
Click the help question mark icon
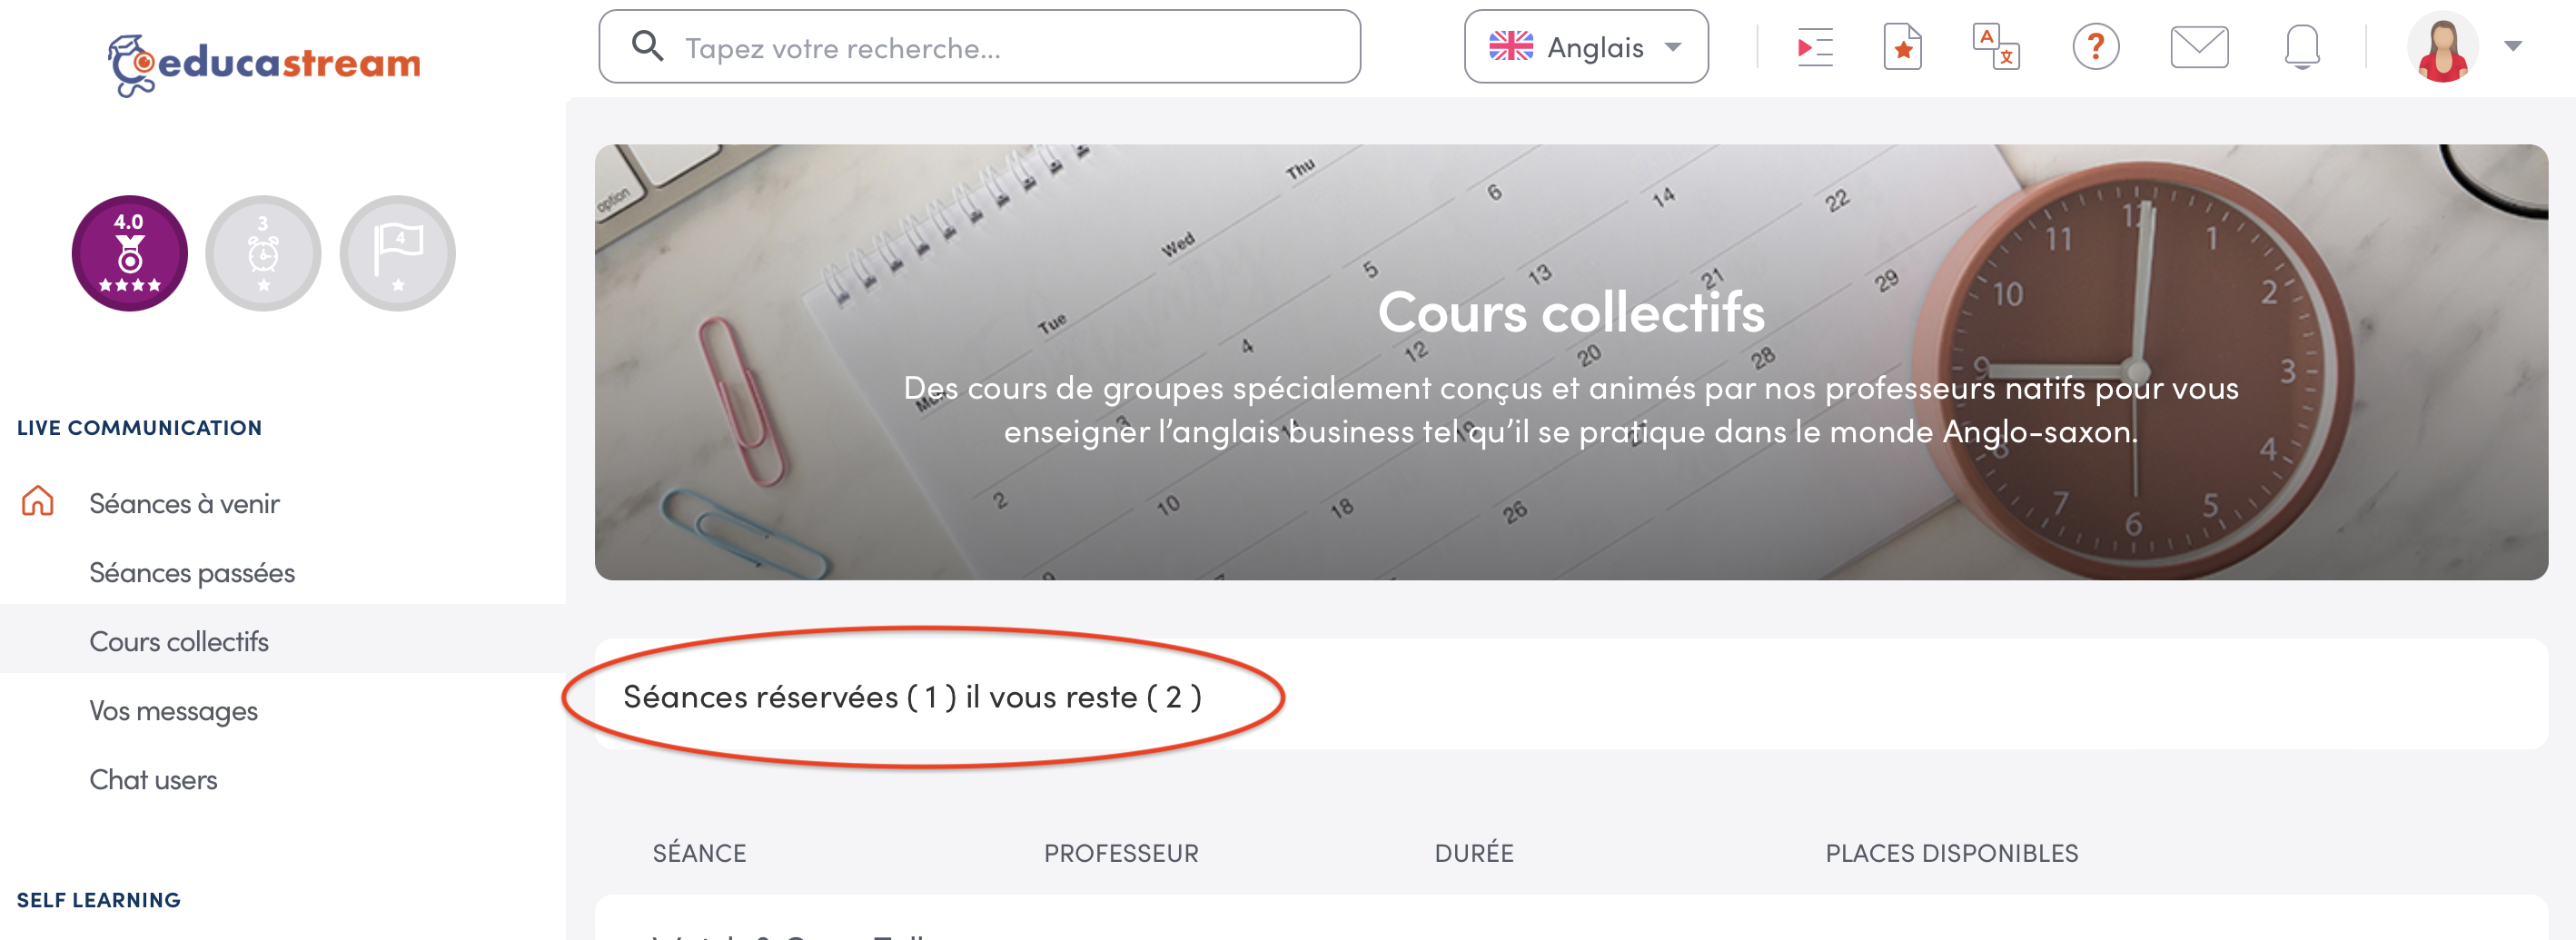click(x=2096, y=46)
